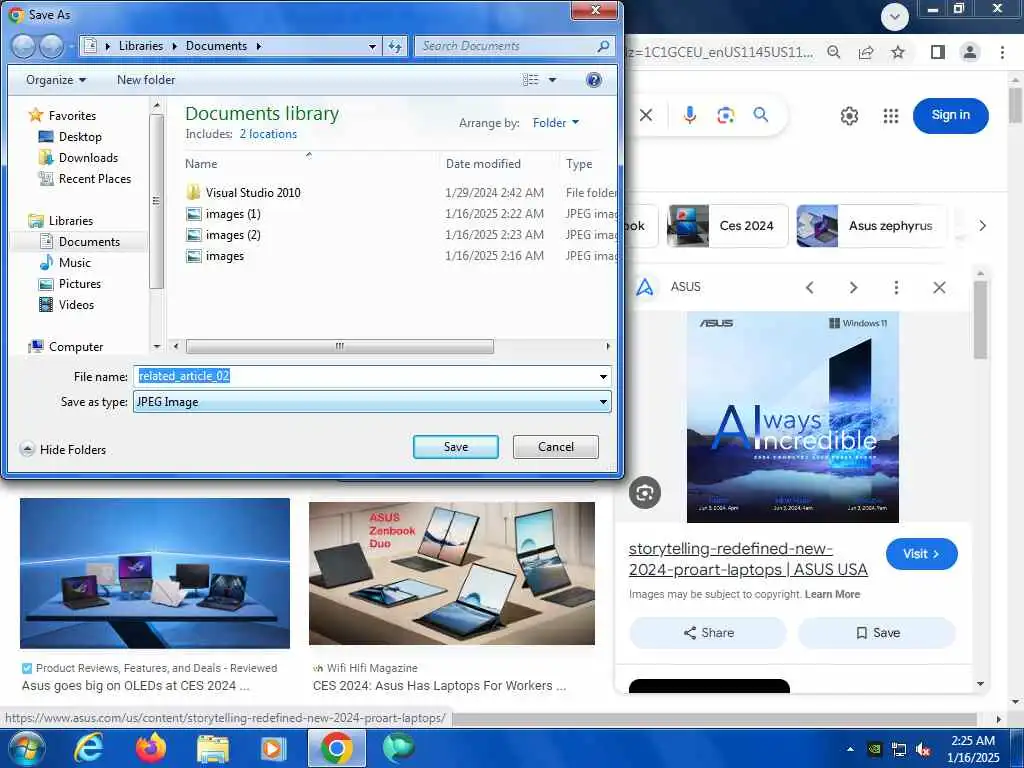1024x768 pixels.
Task: Select Recent Places in navigation pane
Action: tap(85, 178)
